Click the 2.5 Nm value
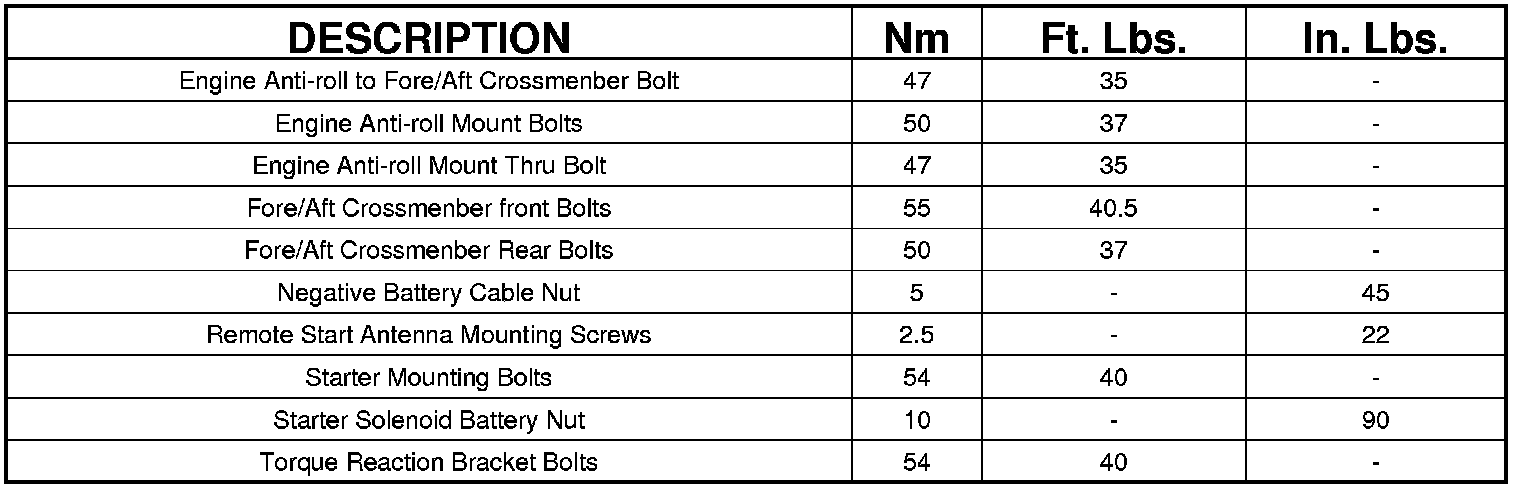Image resolution: width=1520 pixels, height=490 pixels. pos(916,335)
